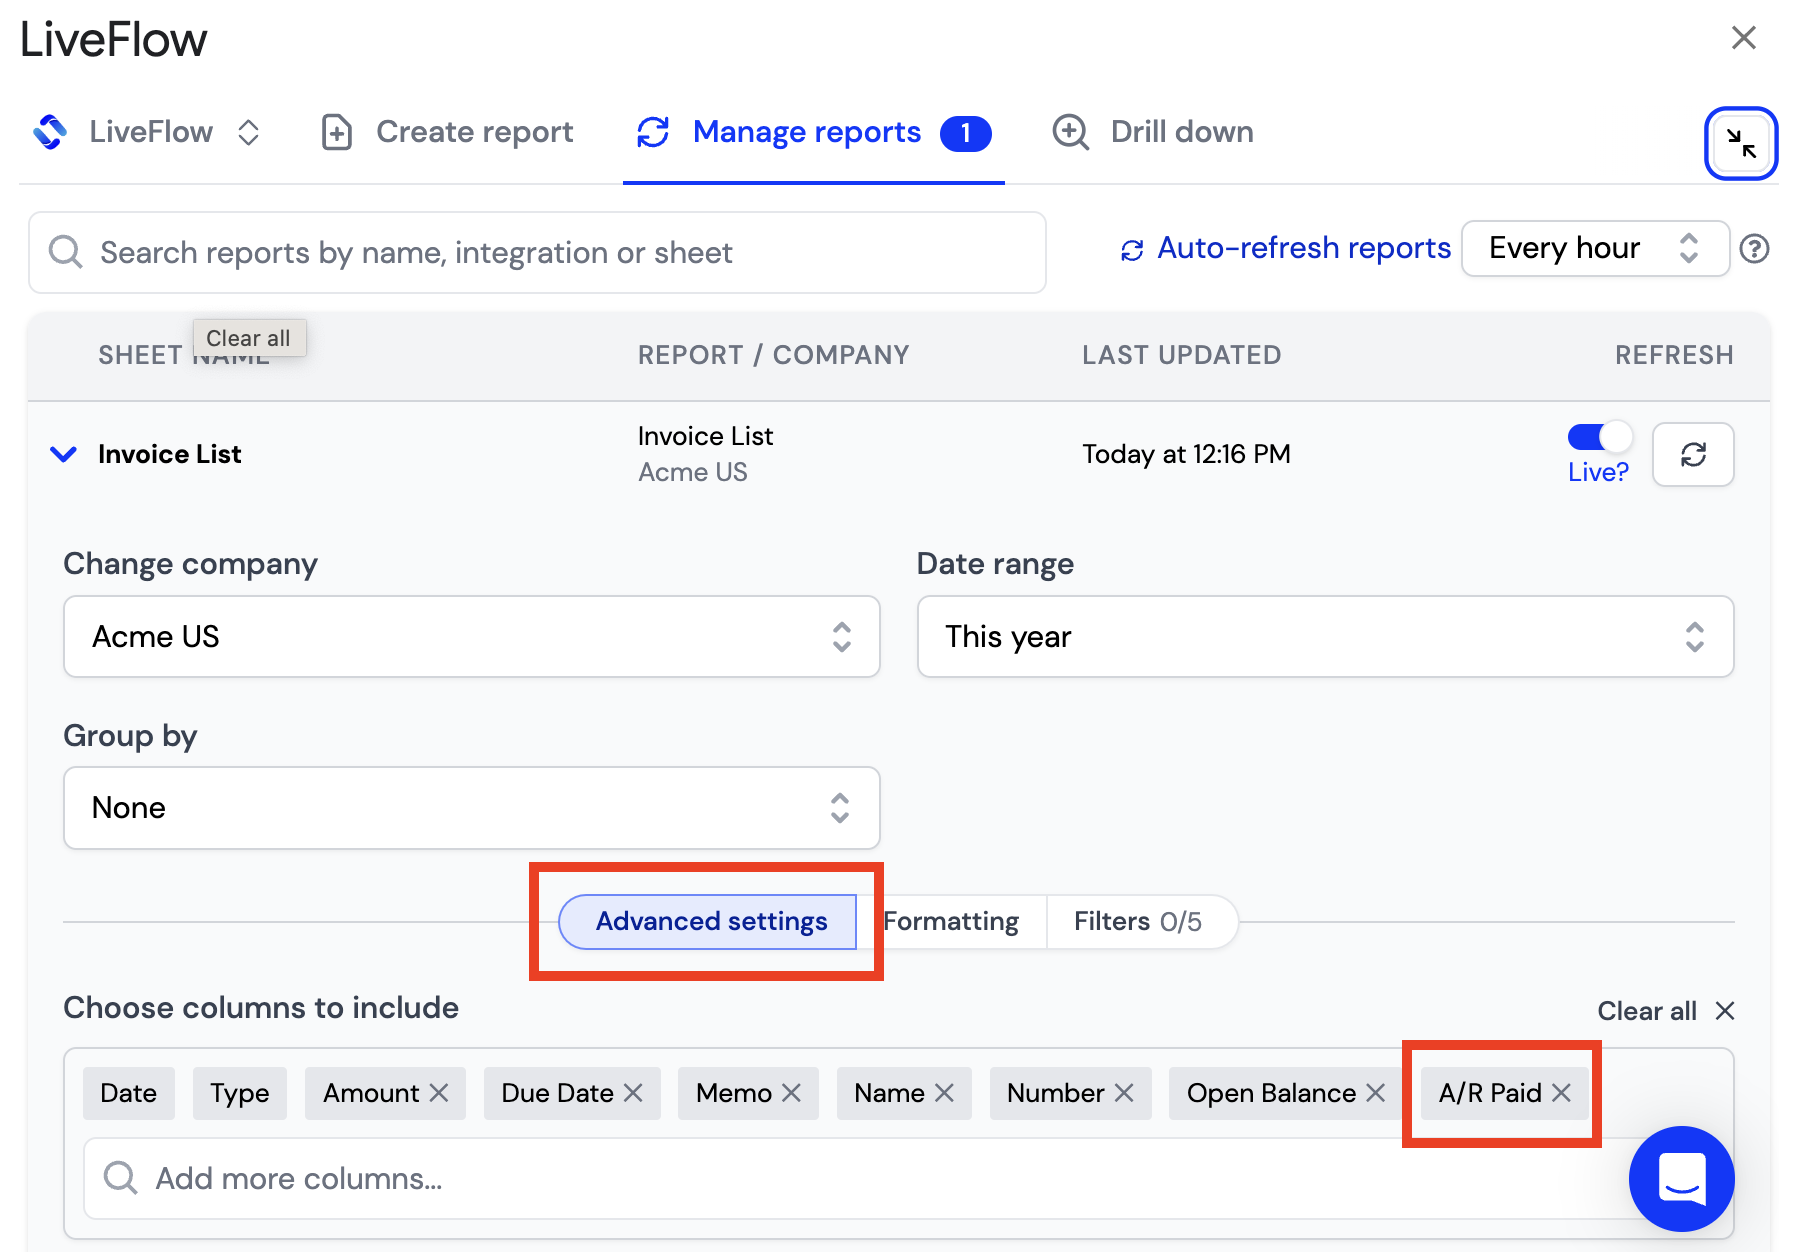
Task: Refresh the Invoice List report
Action: click(1693, 455)
